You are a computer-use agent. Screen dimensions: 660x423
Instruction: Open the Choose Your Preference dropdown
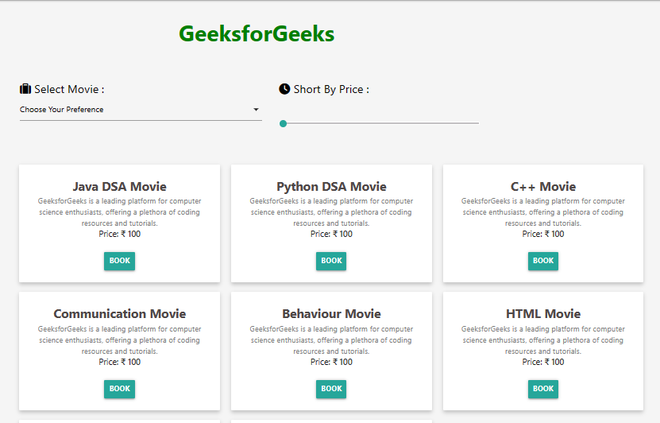[x=141, y=110]
